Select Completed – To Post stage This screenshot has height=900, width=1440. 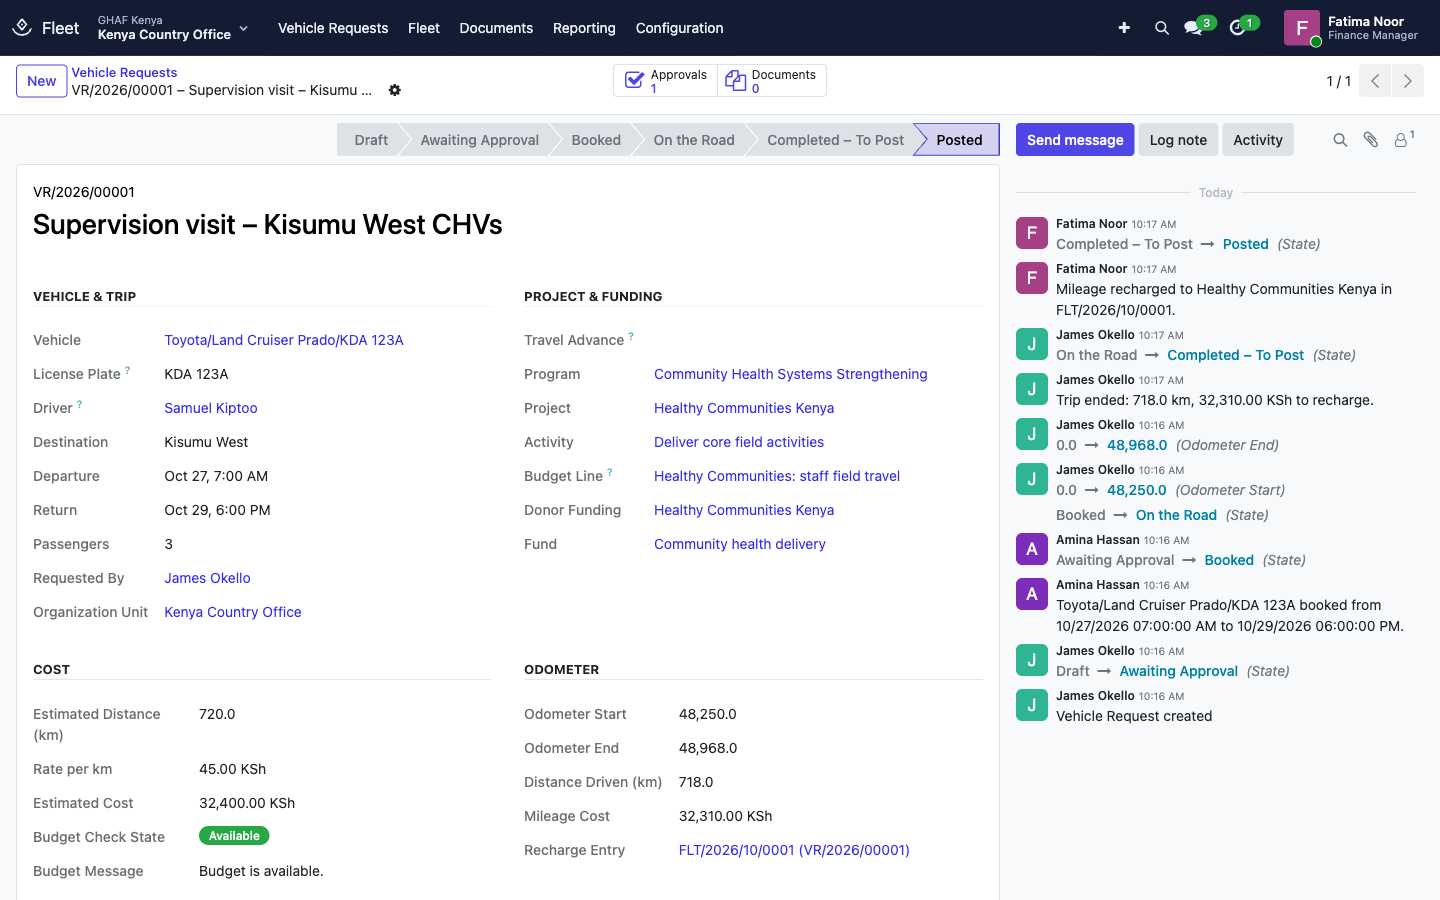click(836, 140)
